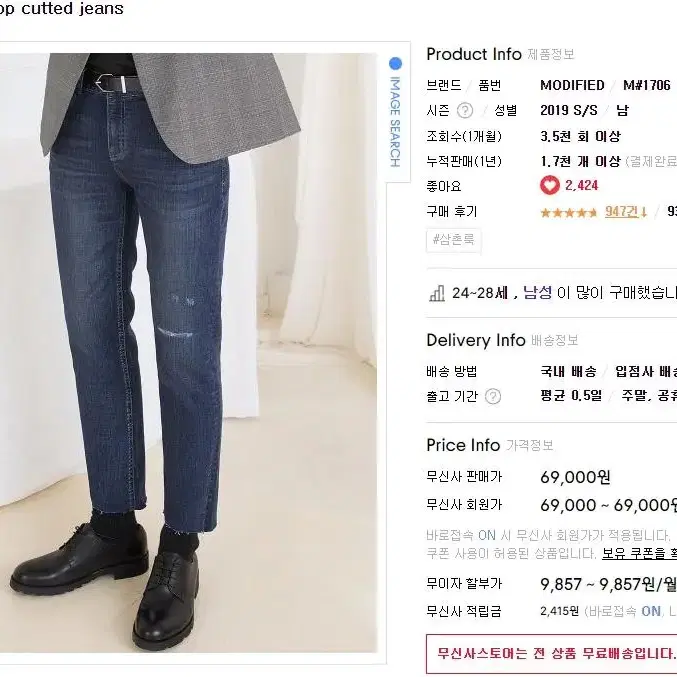Open the vertical IMAGE SEARCH tab
This screenshot has height=677, width=677.
pos(395,121)
